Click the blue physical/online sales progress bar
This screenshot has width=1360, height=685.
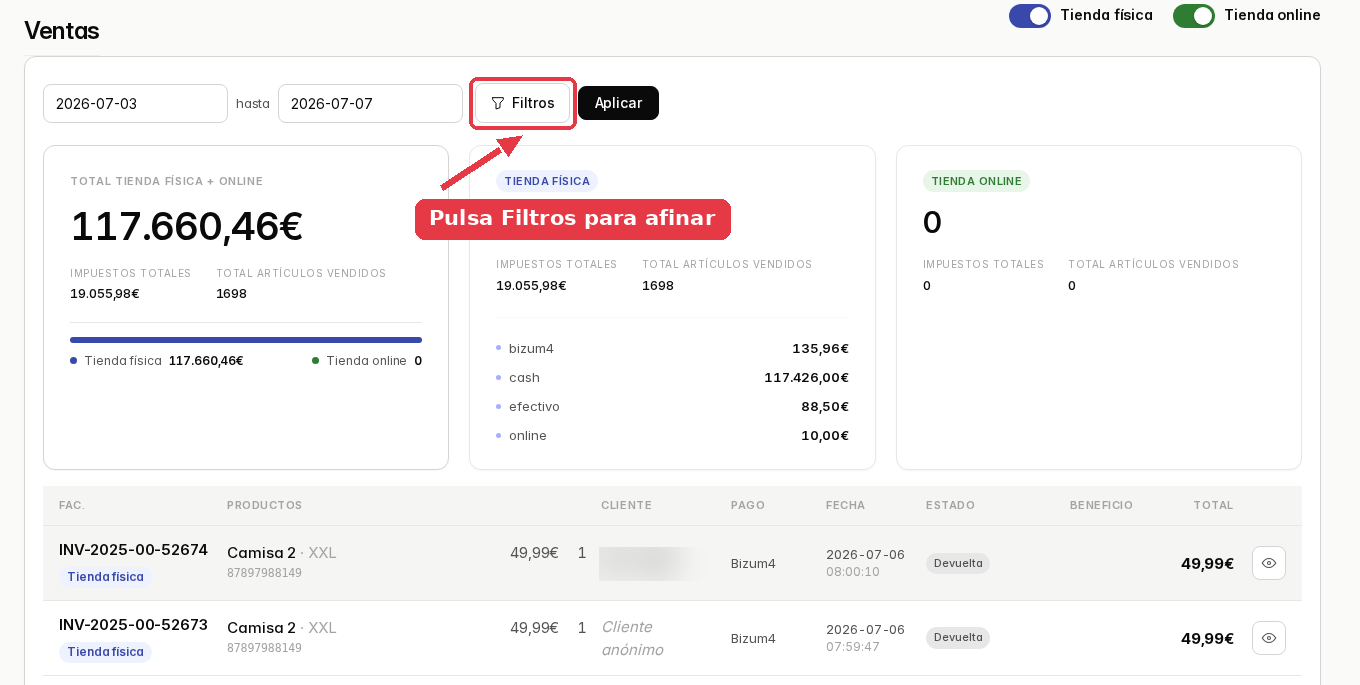(246, 340)
